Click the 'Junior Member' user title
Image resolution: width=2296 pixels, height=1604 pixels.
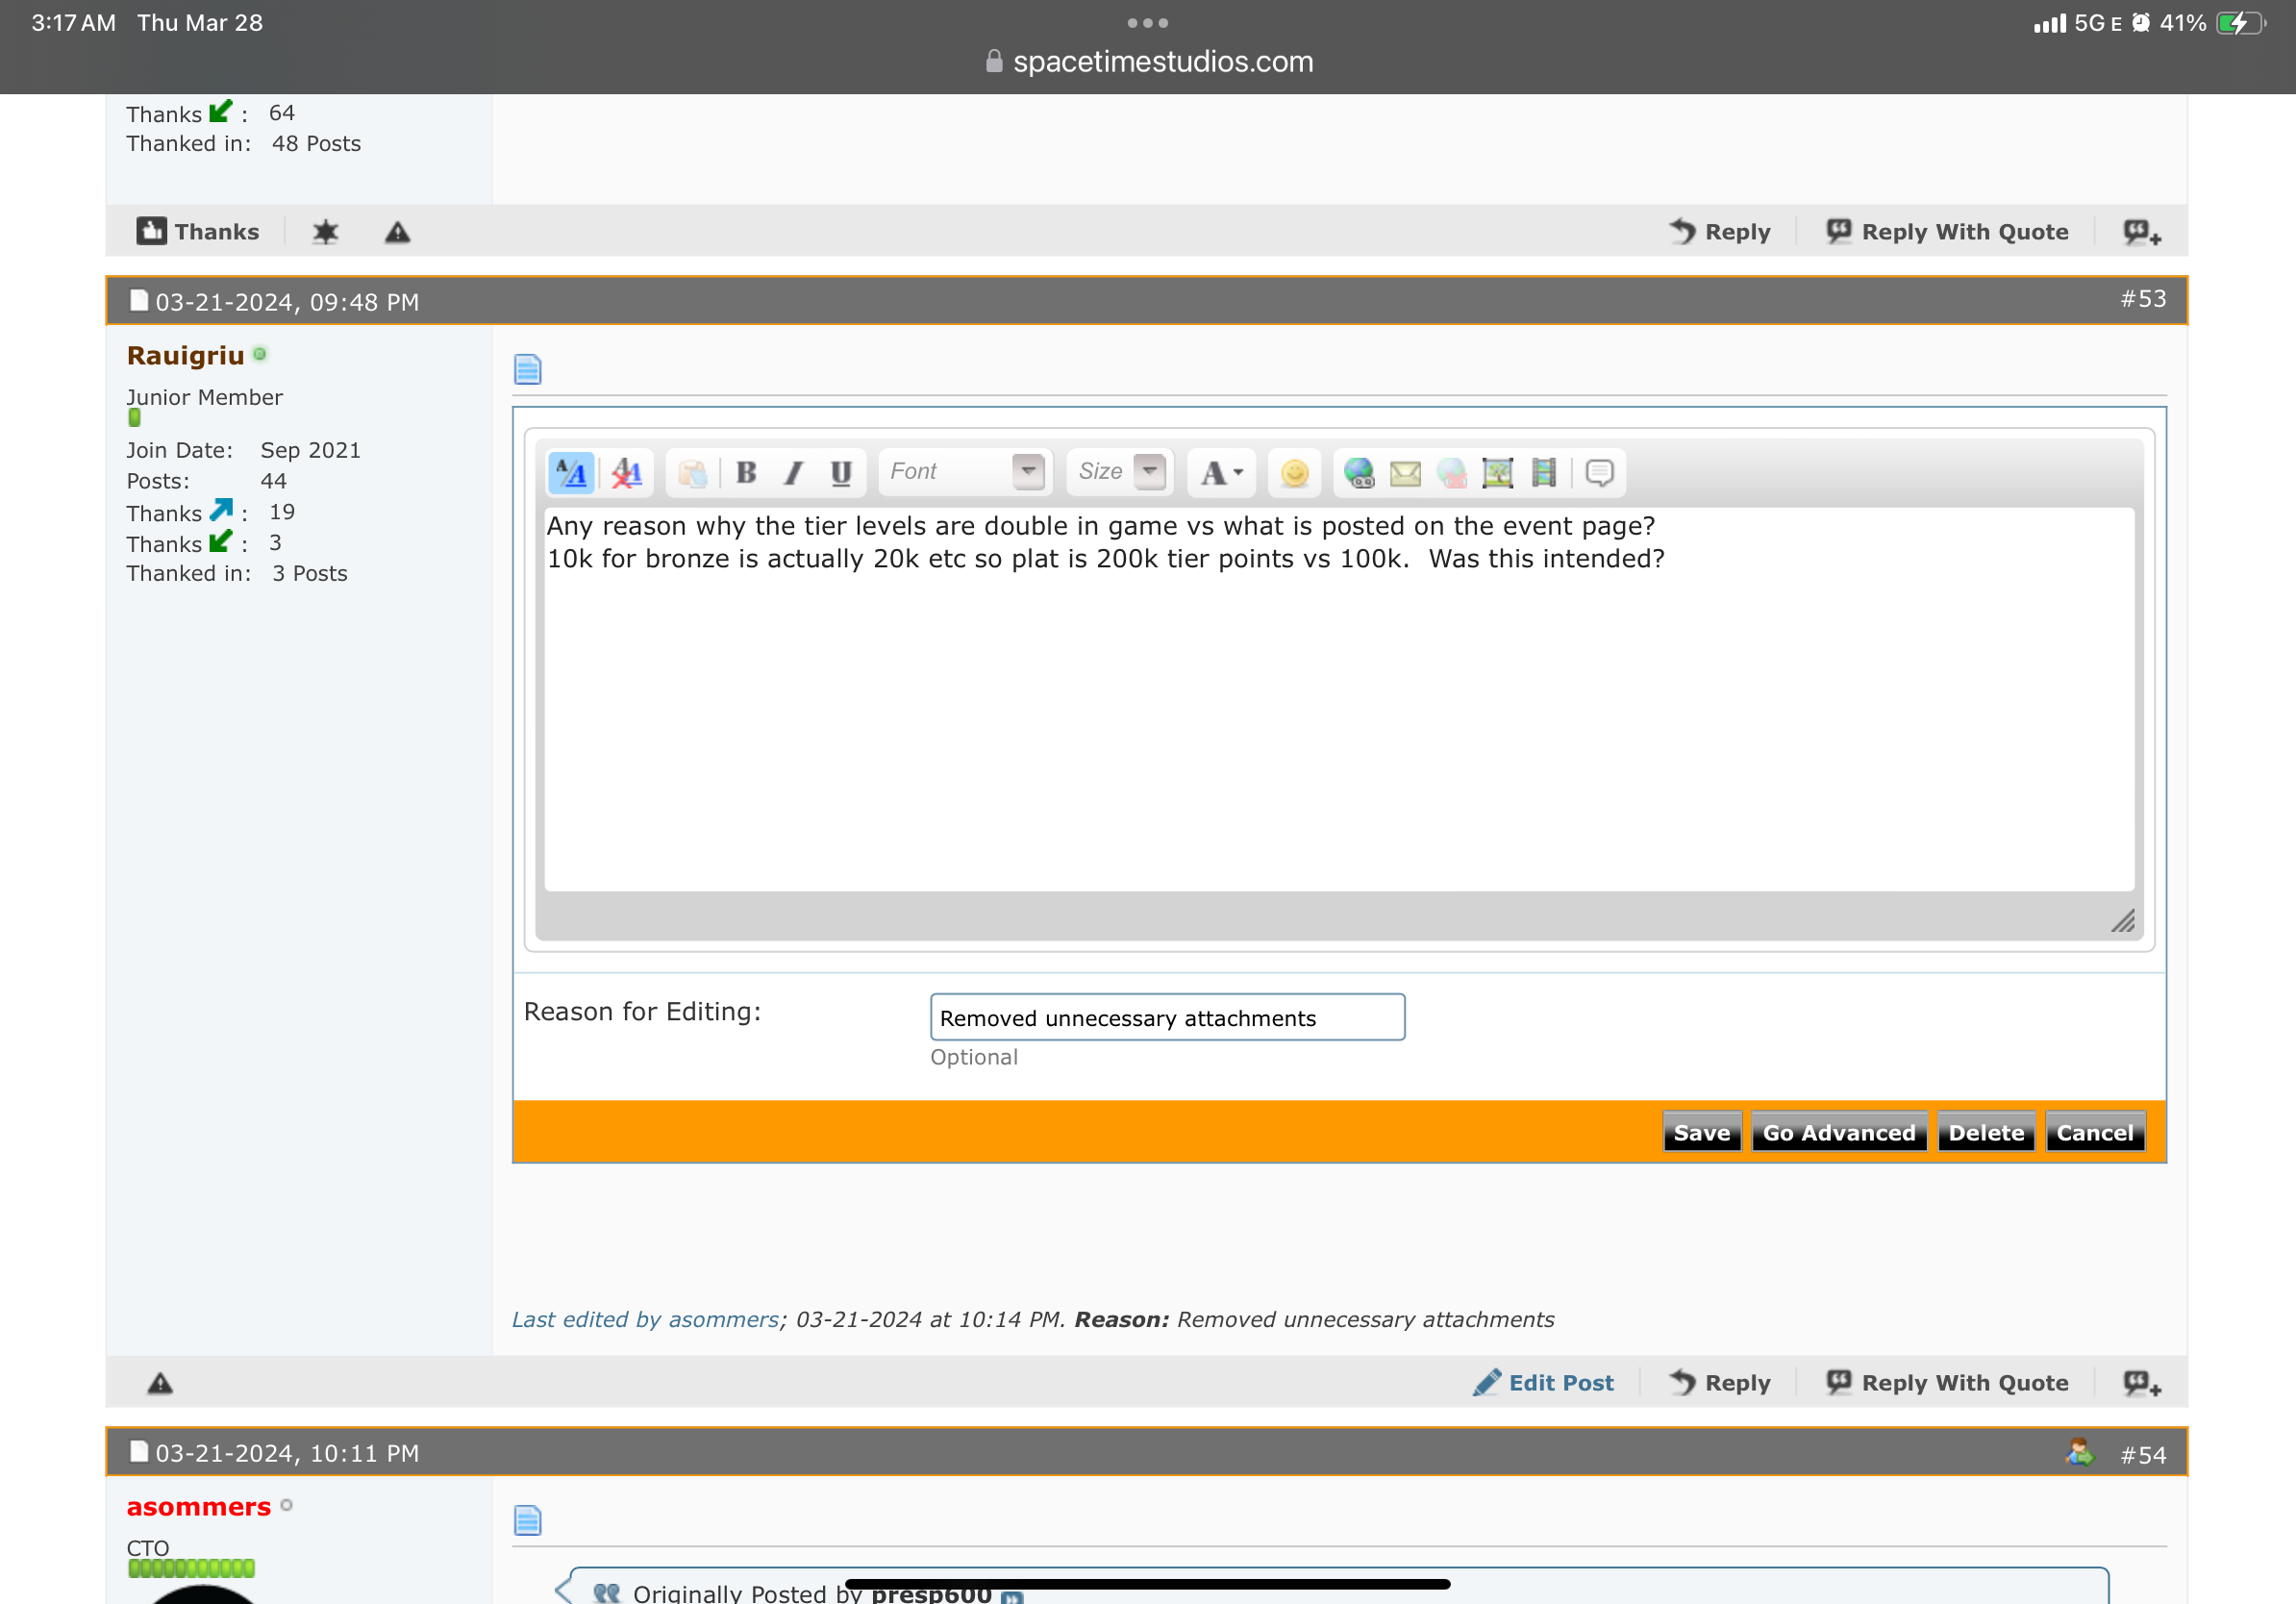pyautogui.click(x=204, y=397)
